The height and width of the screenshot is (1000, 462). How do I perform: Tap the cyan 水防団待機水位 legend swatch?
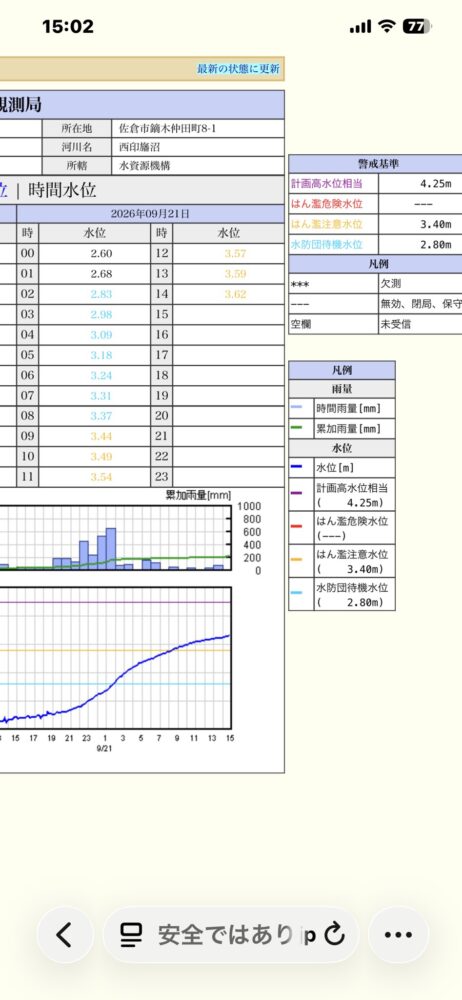(x=296, y=594)
